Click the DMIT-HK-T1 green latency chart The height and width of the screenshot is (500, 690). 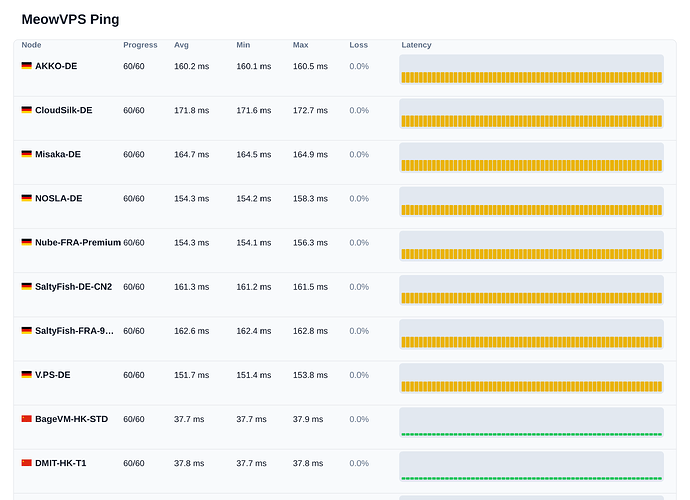pos(532,467)
